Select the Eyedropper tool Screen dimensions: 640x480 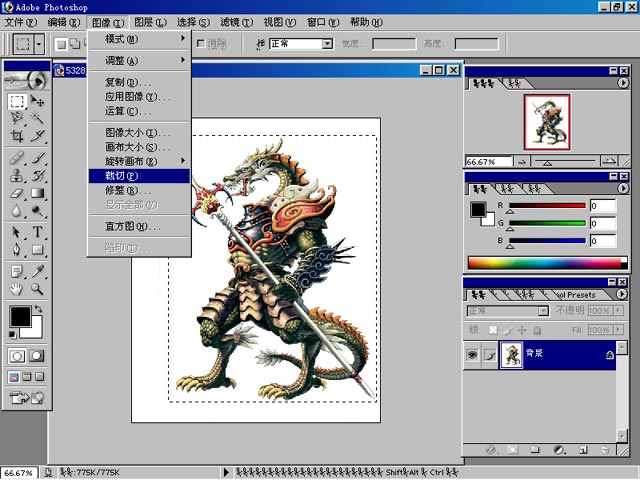point(37,271)
